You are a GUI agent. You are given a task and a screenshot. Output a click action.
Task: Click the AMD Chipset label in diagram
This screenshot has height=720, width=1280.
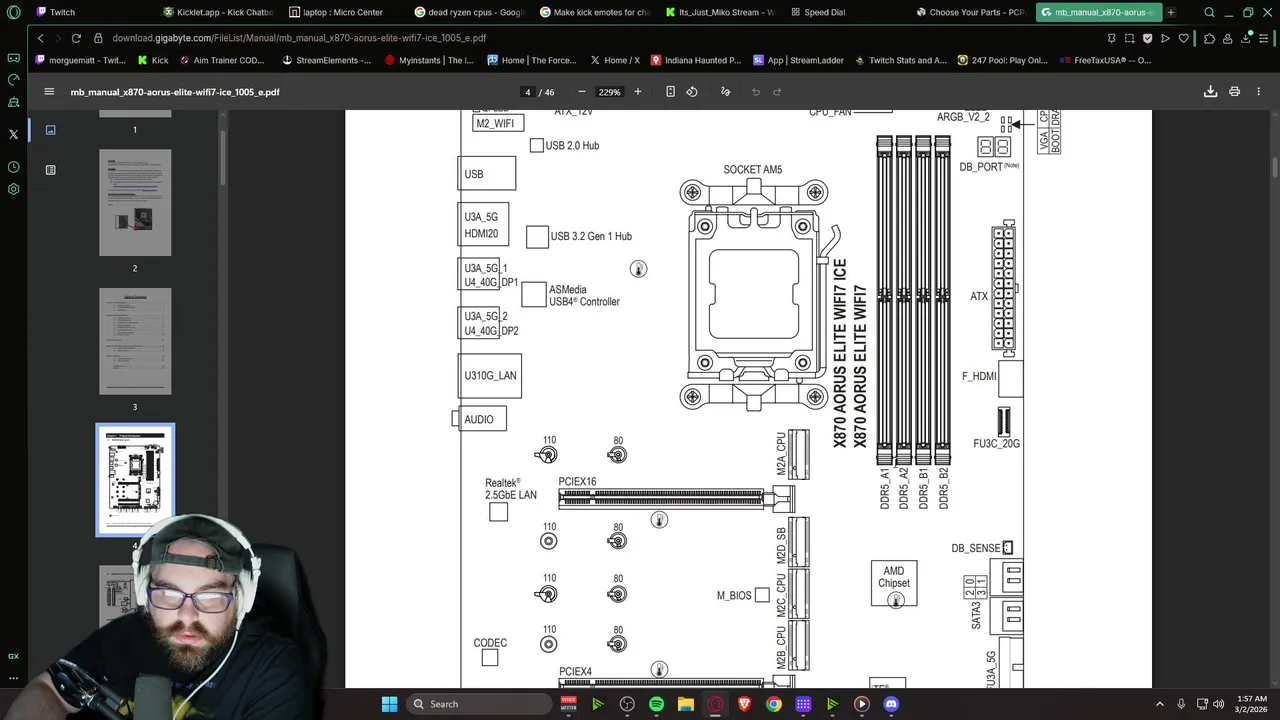[x=894, y=577]
